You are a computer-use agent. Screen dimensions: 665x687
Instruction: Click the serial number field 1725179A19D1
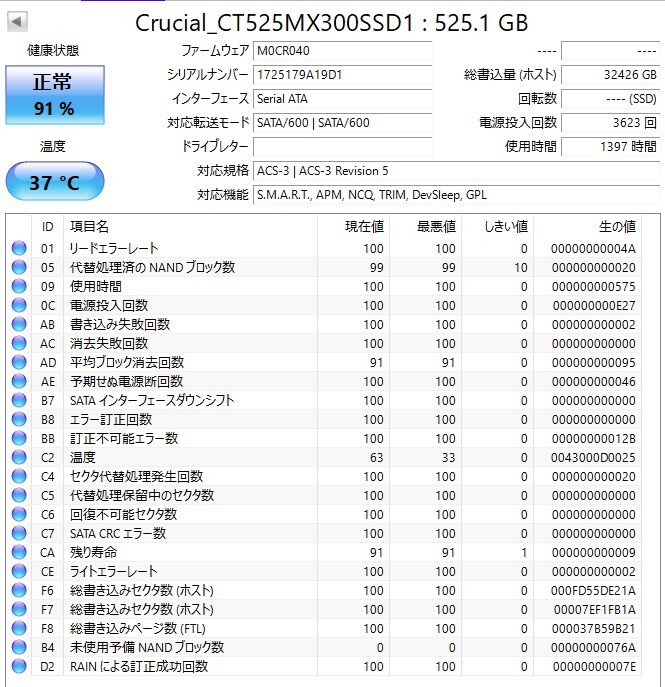pyautogui.click(x=343, y=75)
